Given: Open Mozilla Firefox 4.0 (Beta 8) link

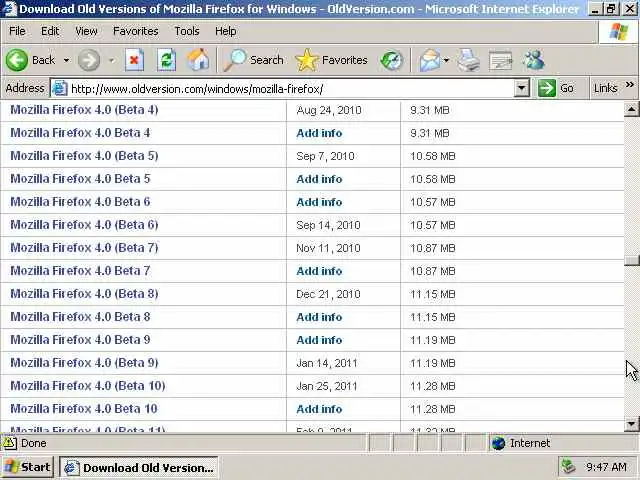Looking at the screenshot, I should tap(84, 294).
